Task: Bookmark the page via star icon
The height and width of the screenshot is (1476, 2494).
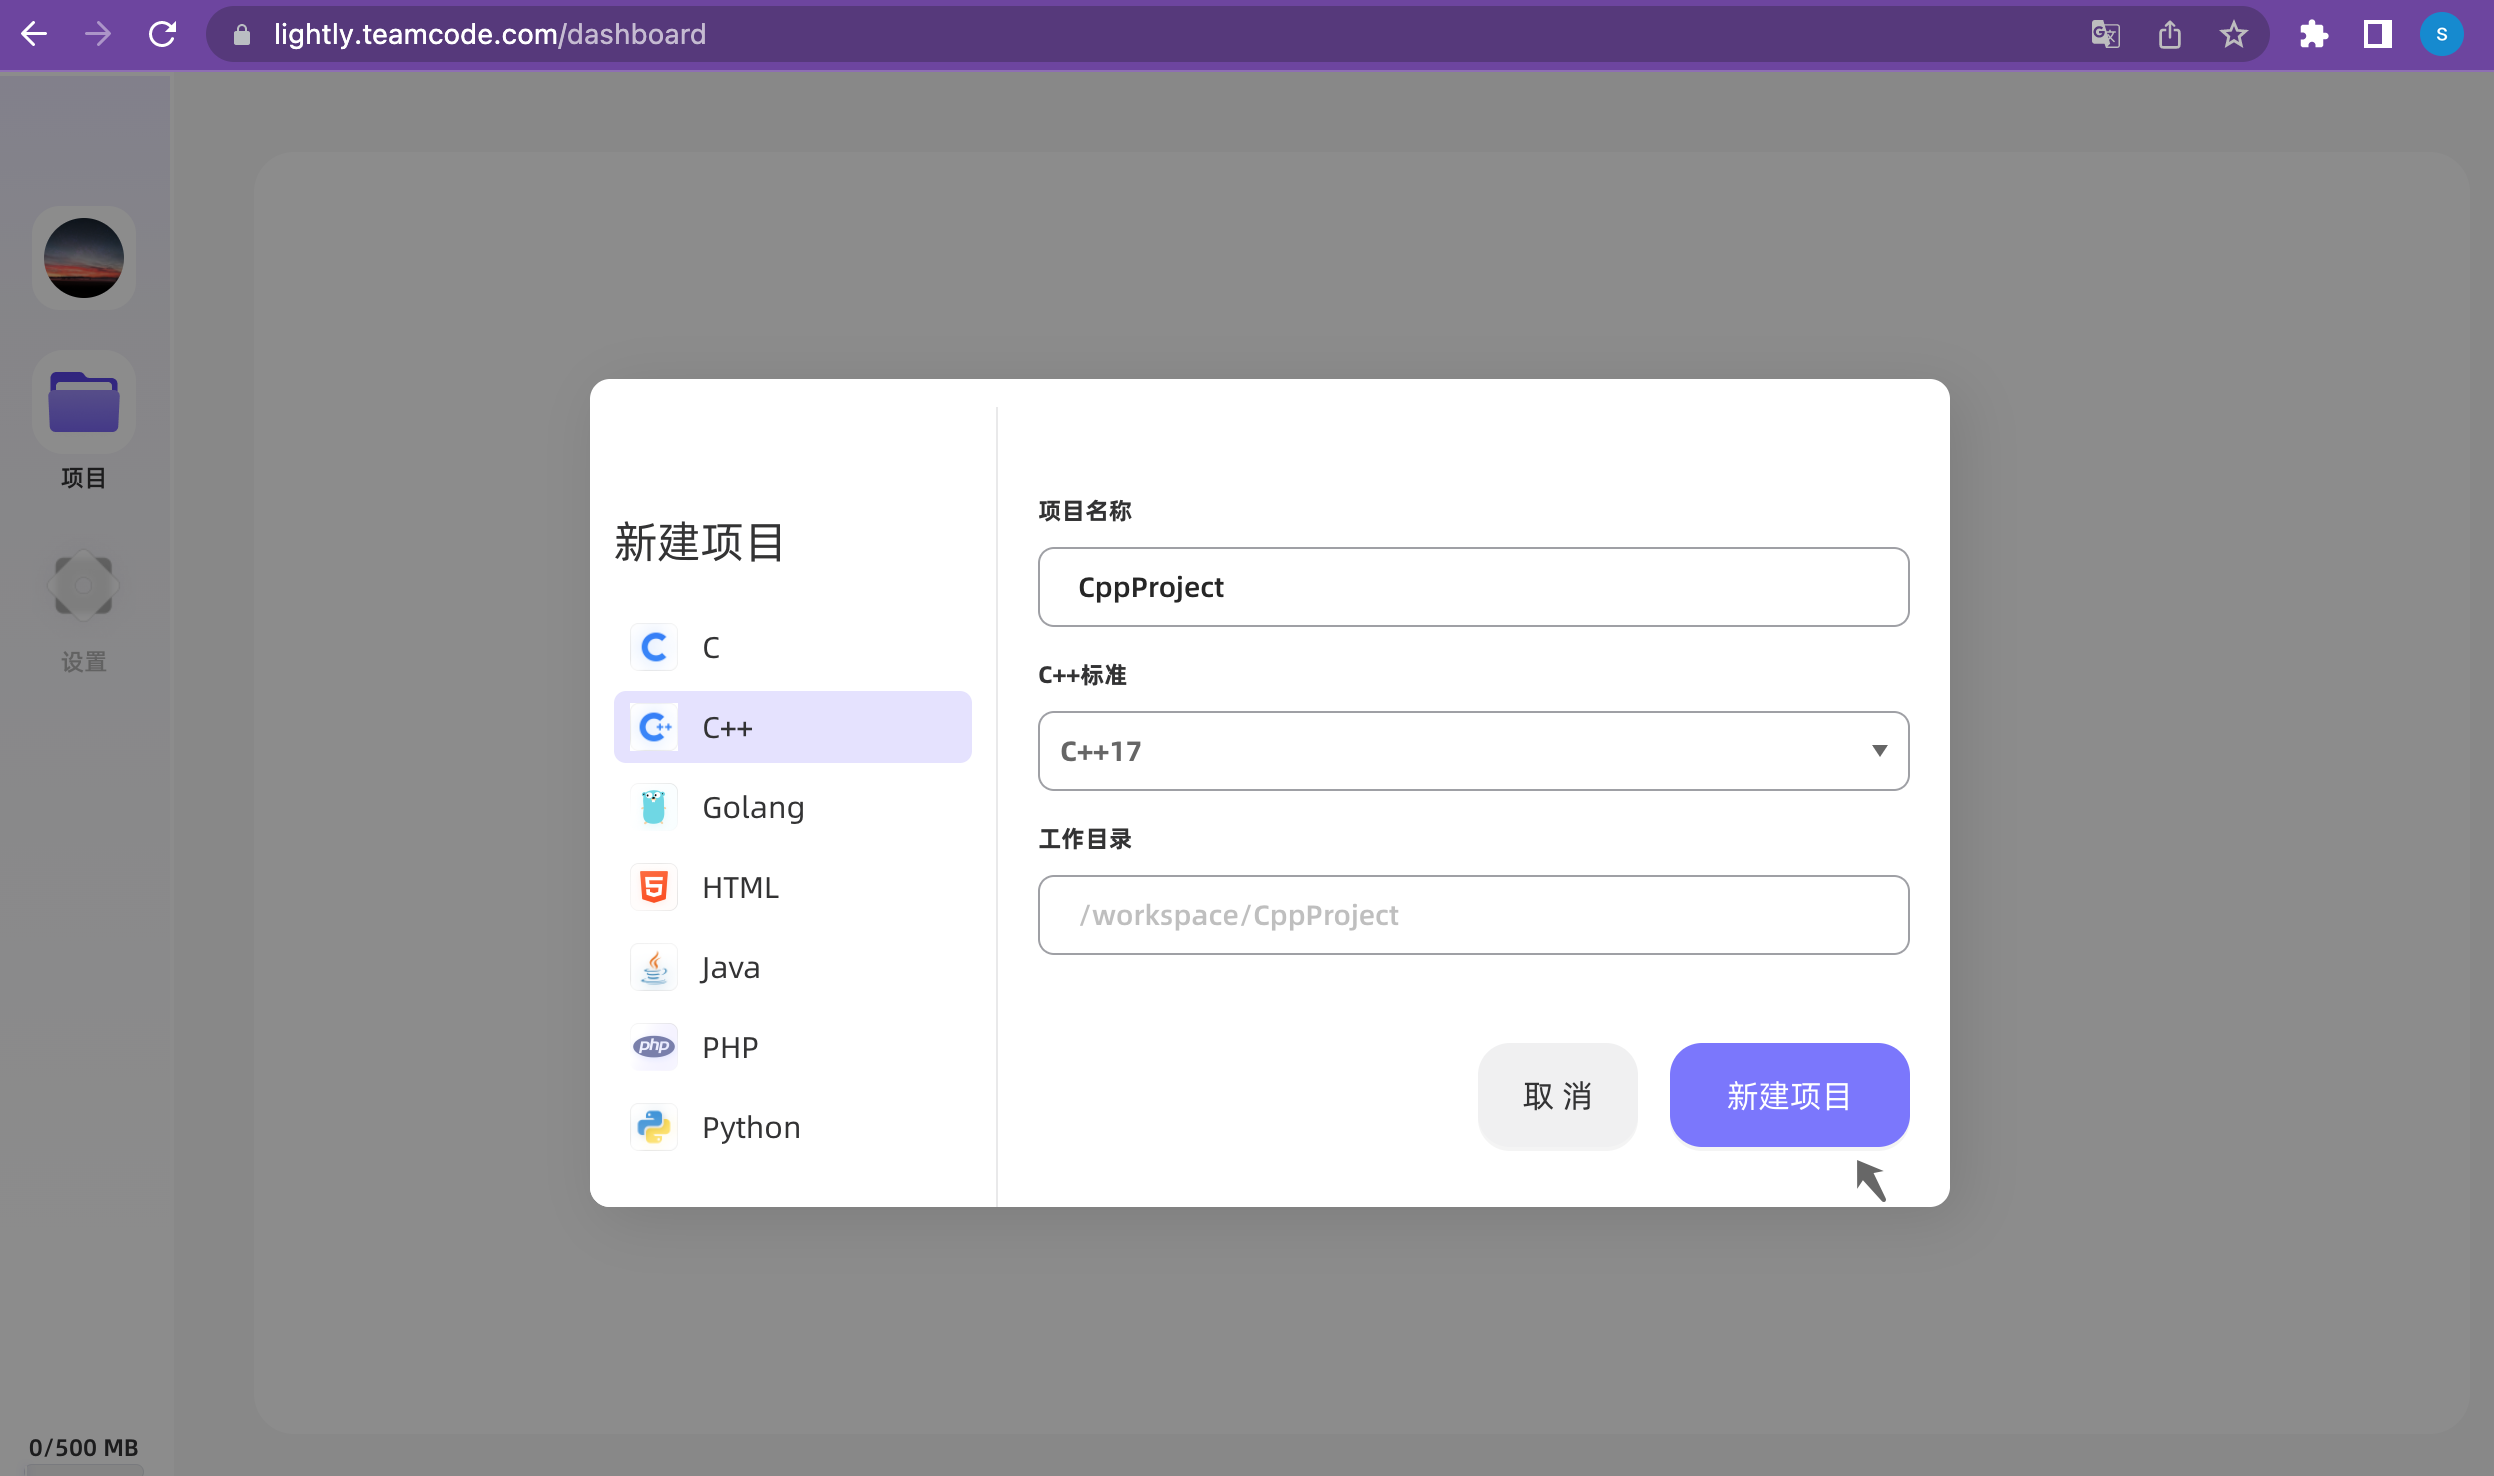Action: 2234,34
